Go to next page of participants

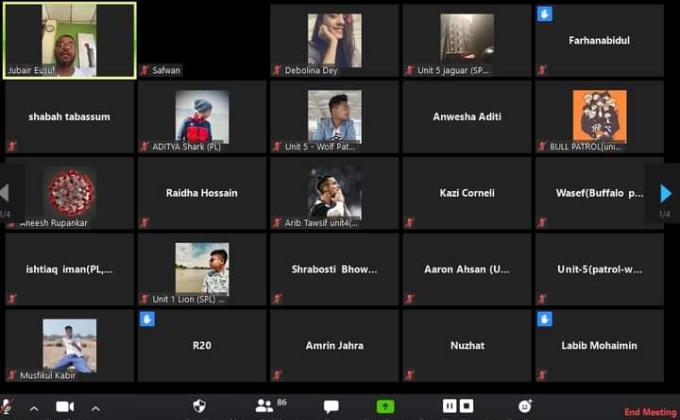click(x=665, y=193)
